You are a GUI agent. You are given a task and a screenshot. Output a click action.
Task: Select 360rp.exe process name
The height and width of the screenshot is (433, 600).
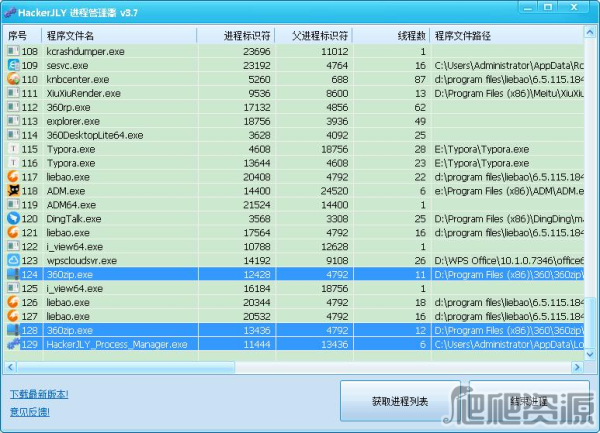(68, 107)
